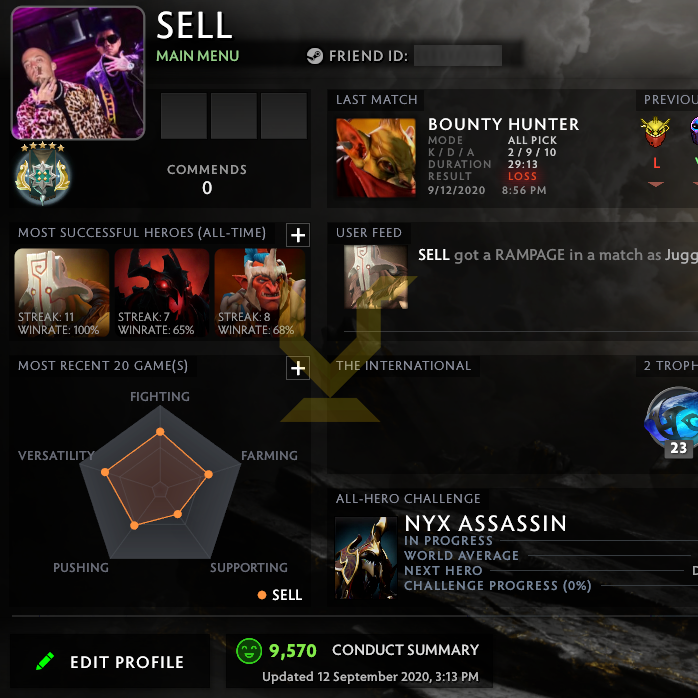This screenshot has width=698, height=698.
Task: Expand Most Successful Heroes with the plus button
Action: click(x=298, y=235)
